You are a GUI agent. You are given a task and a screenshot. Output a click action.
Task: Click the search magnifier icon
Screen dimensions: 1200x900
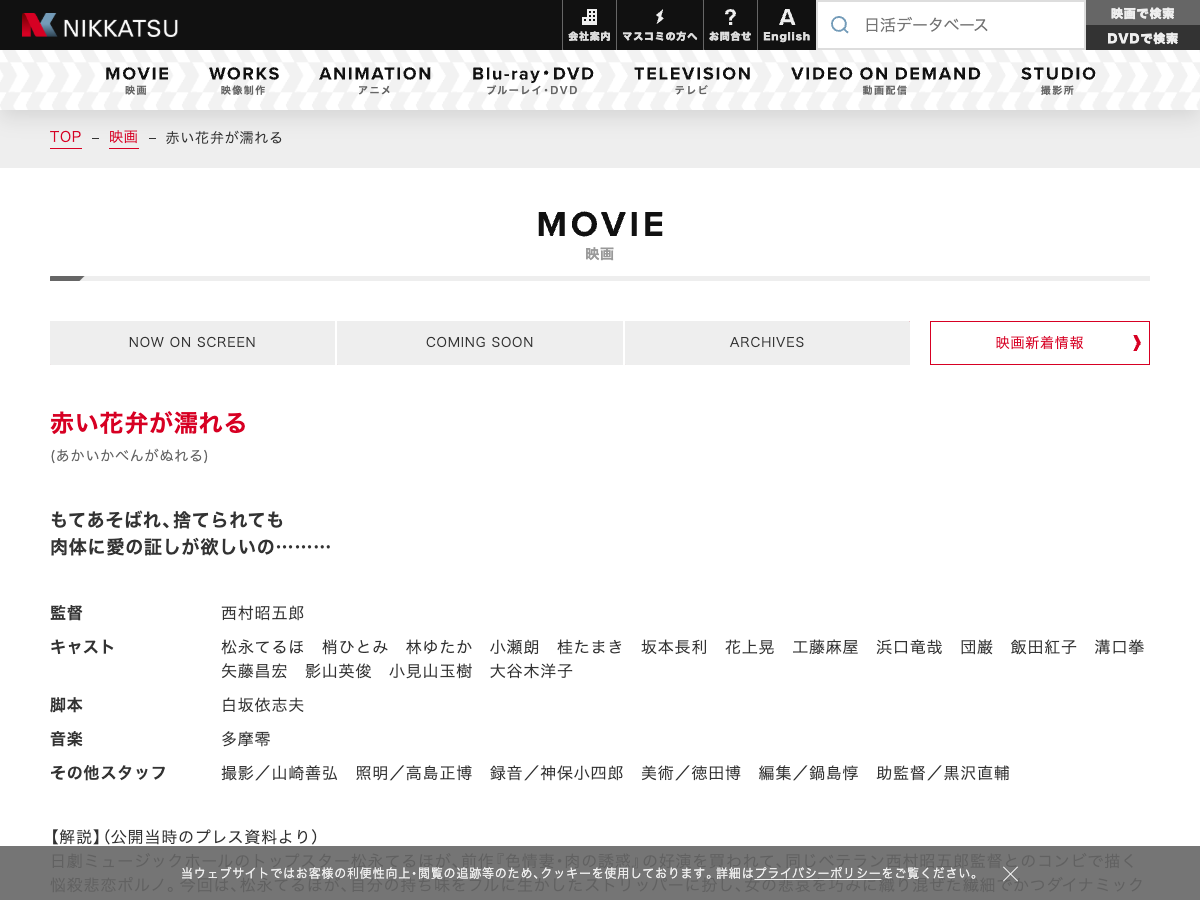[x=840, y=25]
